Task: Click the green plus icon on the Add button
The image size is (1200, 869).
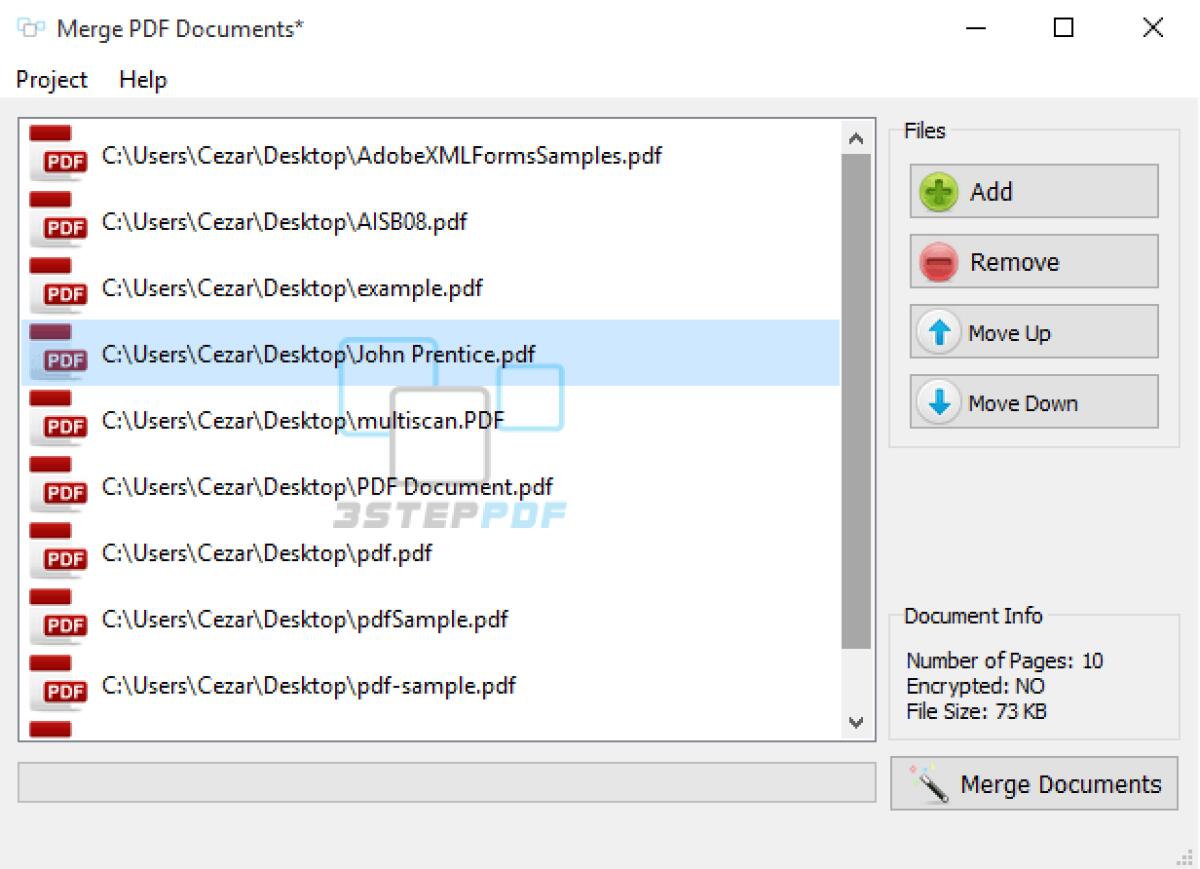Action: coord(939,191)
